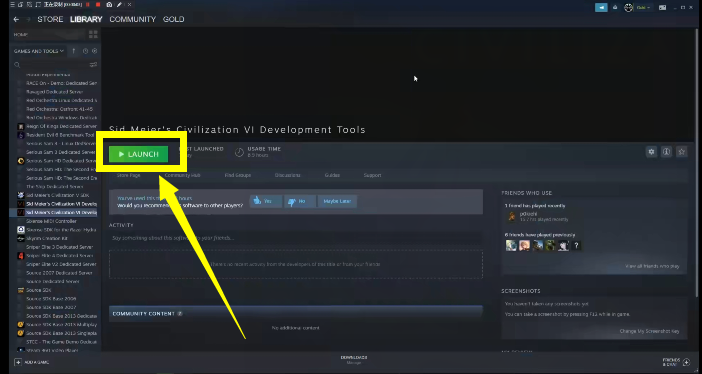Click the recent-activity clock icon in the sidebar

coord(86,51)
